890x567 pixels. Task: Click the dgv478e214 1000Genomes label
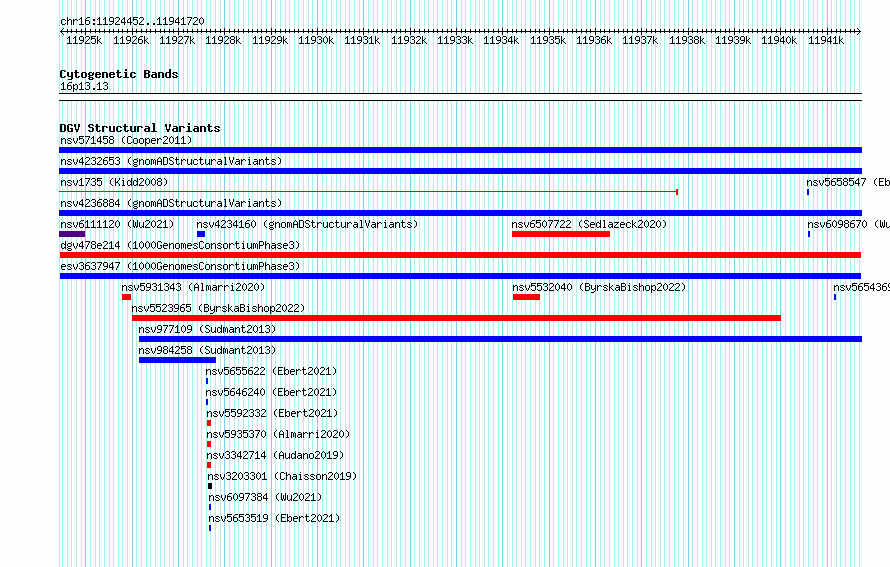(180, 245)
